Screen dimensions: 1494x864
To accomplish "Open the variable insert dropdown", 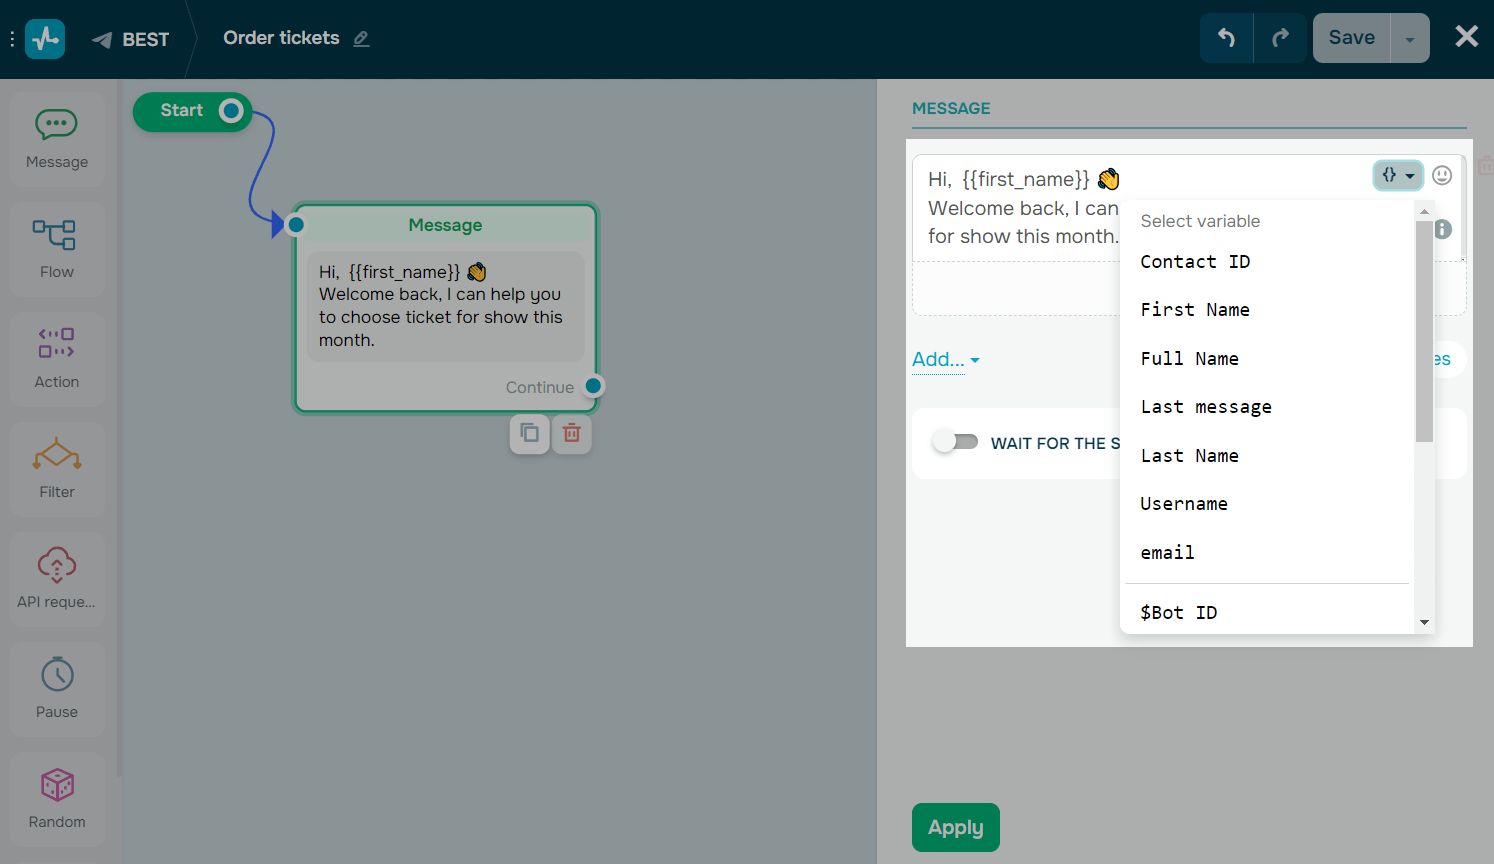I will (1398, 175).
